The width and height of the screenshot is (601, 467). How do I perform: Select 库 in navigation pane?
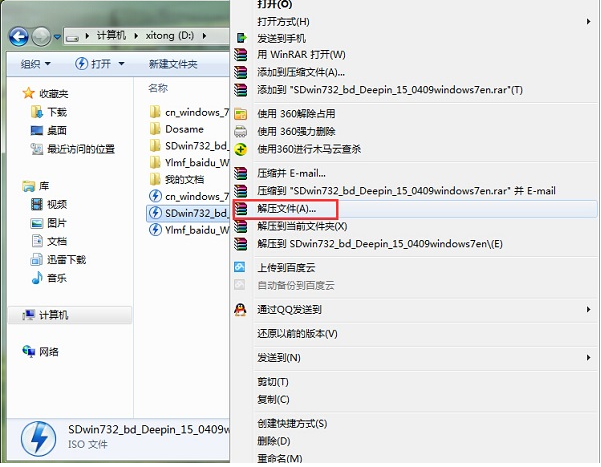(36, 186)
